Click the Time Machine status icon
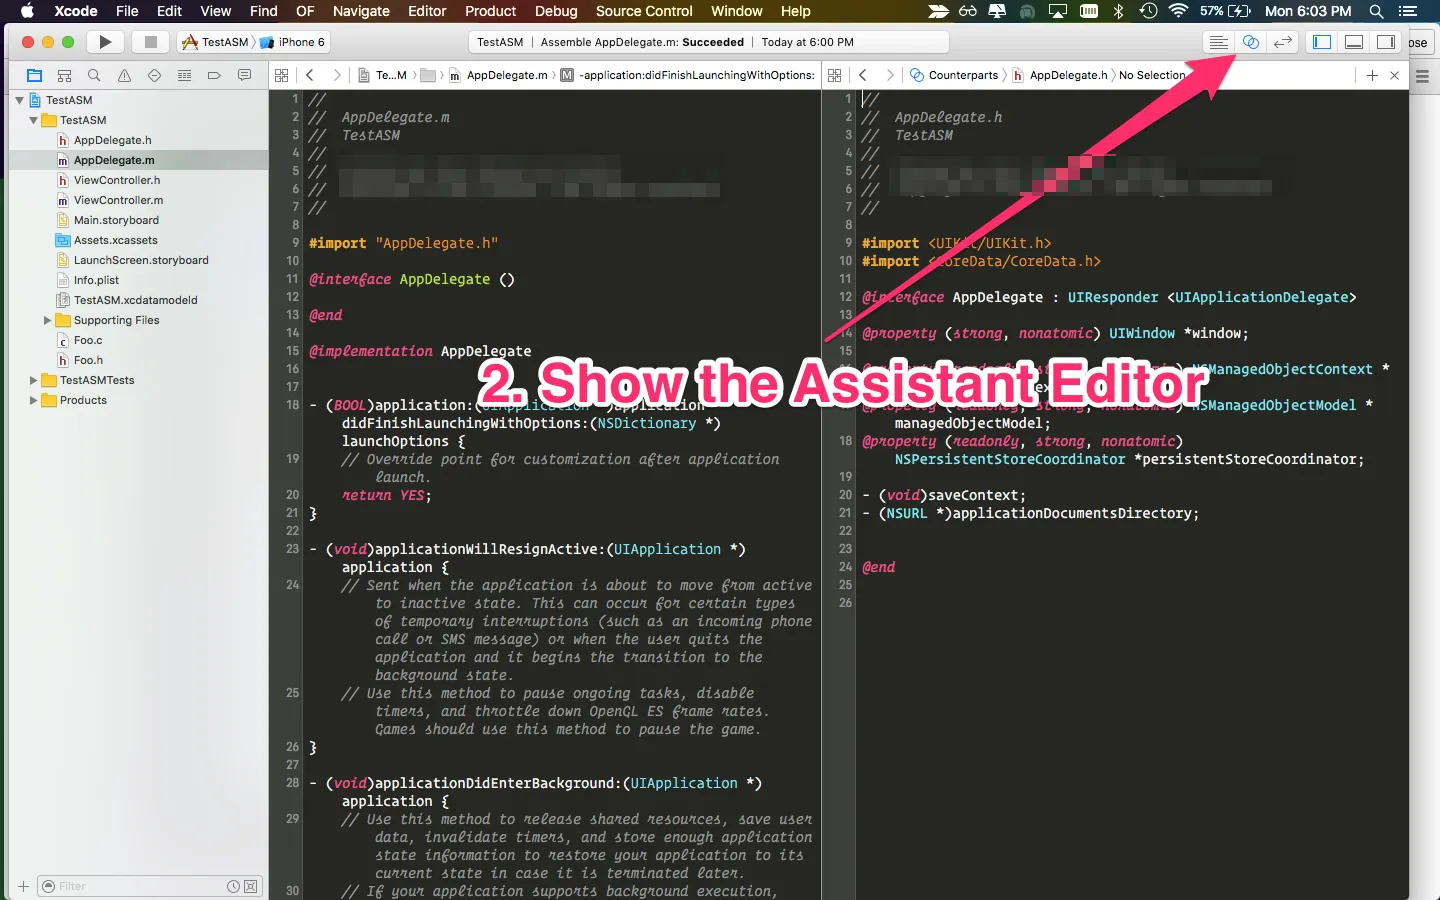Viewport: 1440px width, 900px height. 1148,11
